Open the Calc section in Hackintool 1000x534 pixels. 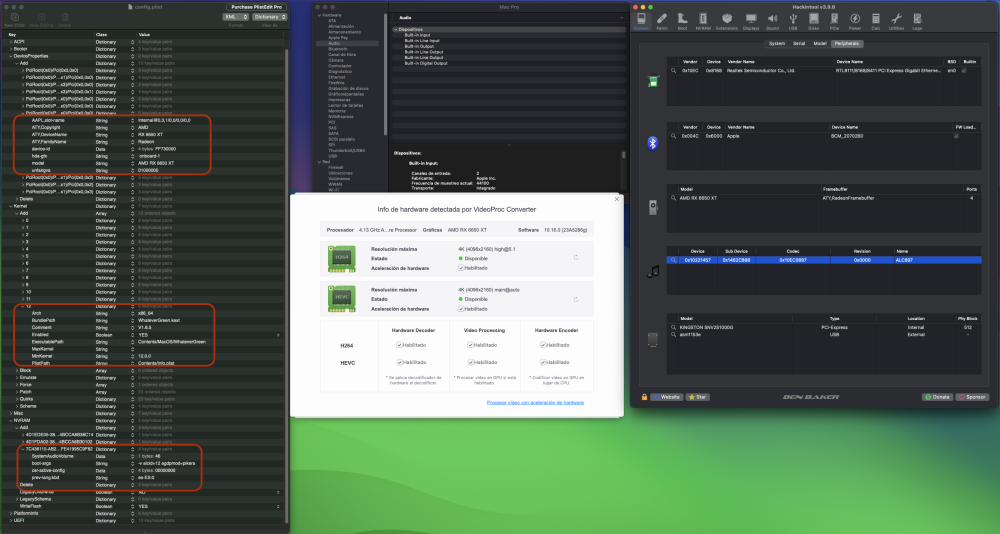pos(876,21)
